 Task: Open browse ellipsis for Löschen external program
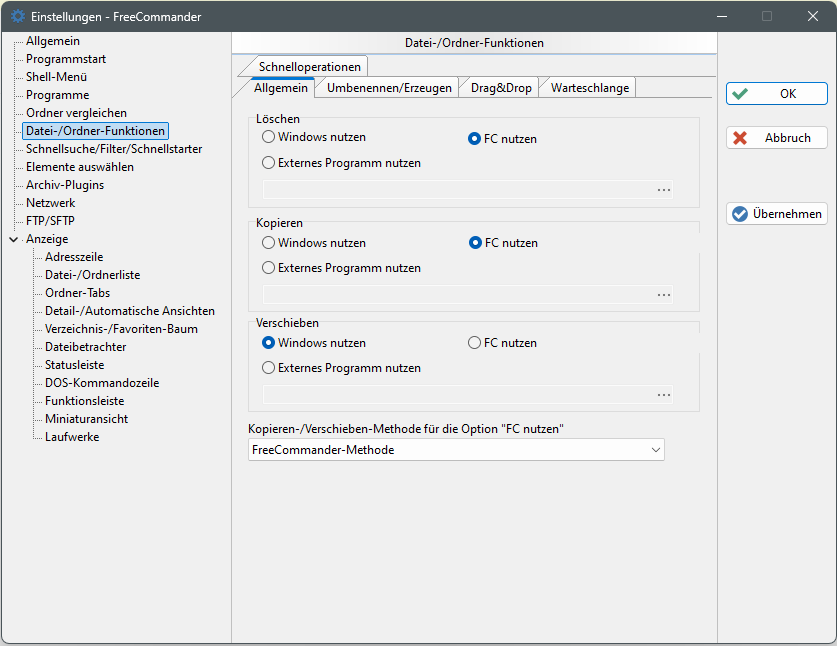663,189
